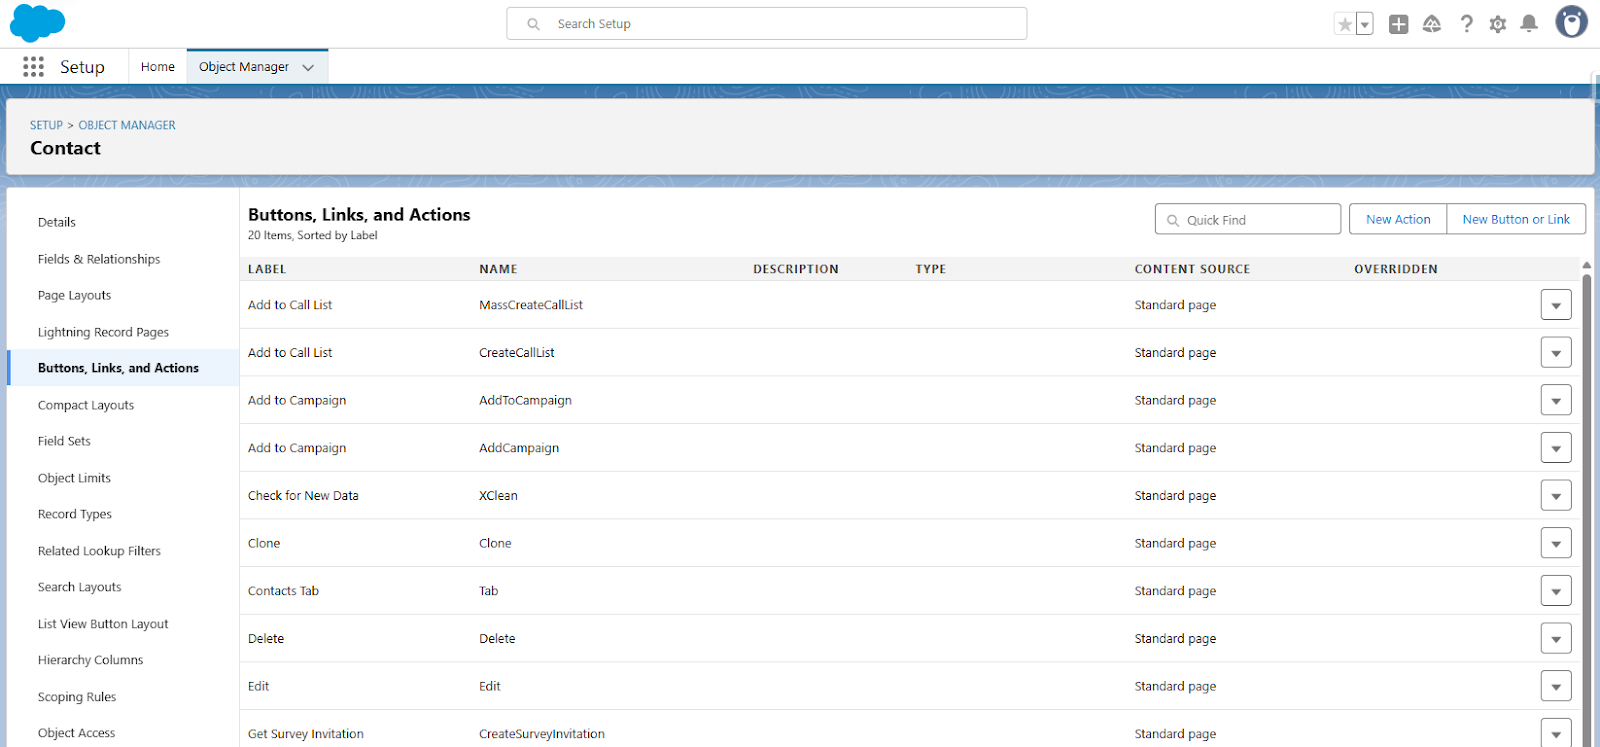The image size is (1600, 747).
Task: Open Page Layouts from the sidebar
Action: click(74, 295)
